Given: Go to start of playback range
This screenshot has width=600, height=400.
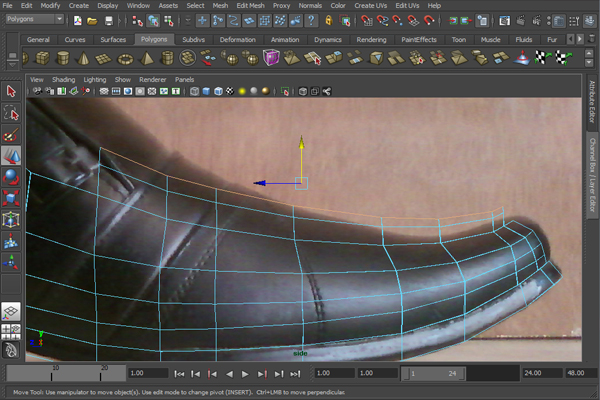Looking at the screenshot, I should tap(179, 374).
